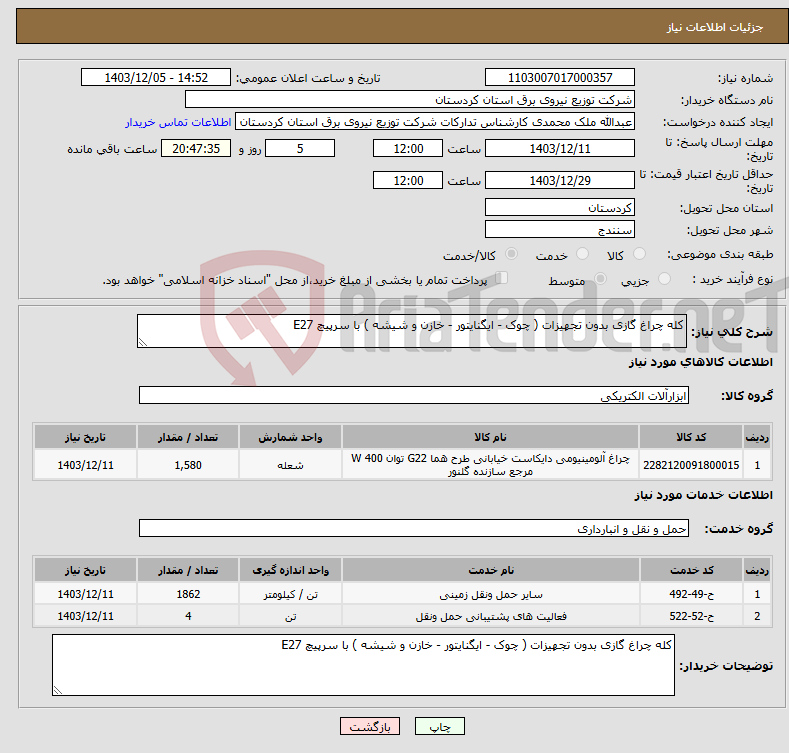Click service name فعالیت های پشتیبانی حمل ونقل
The height and width of the screenshot is (753, 789).
point(491,616)
